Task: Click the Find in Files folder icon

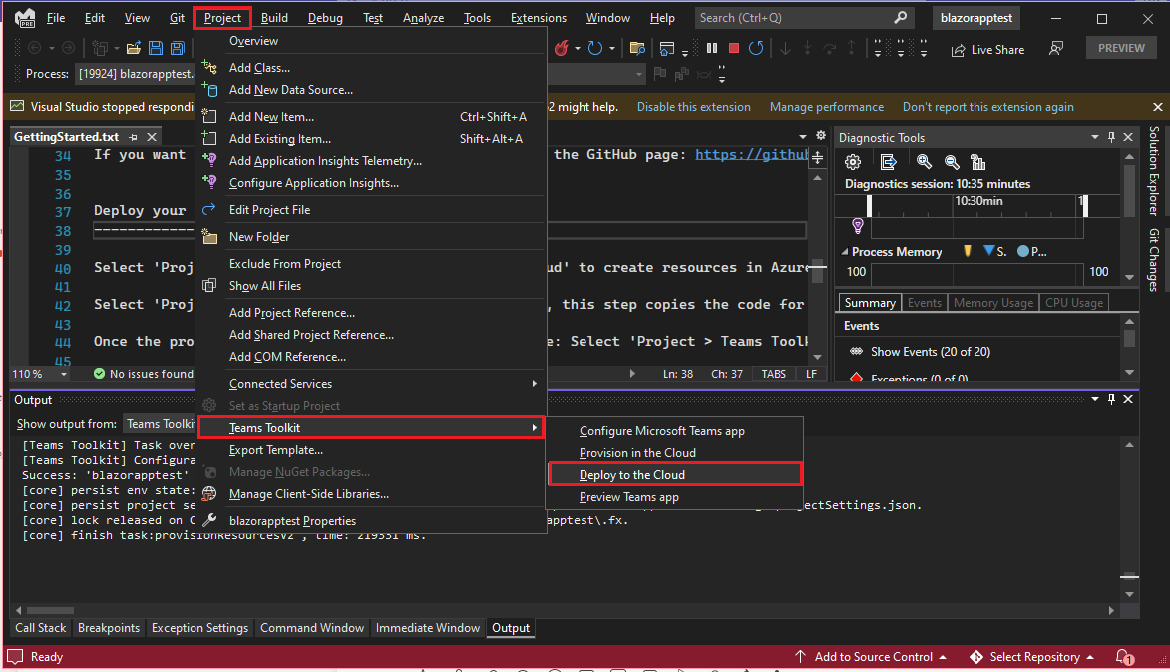Action: pyautogui.click(x=637, y=48)
